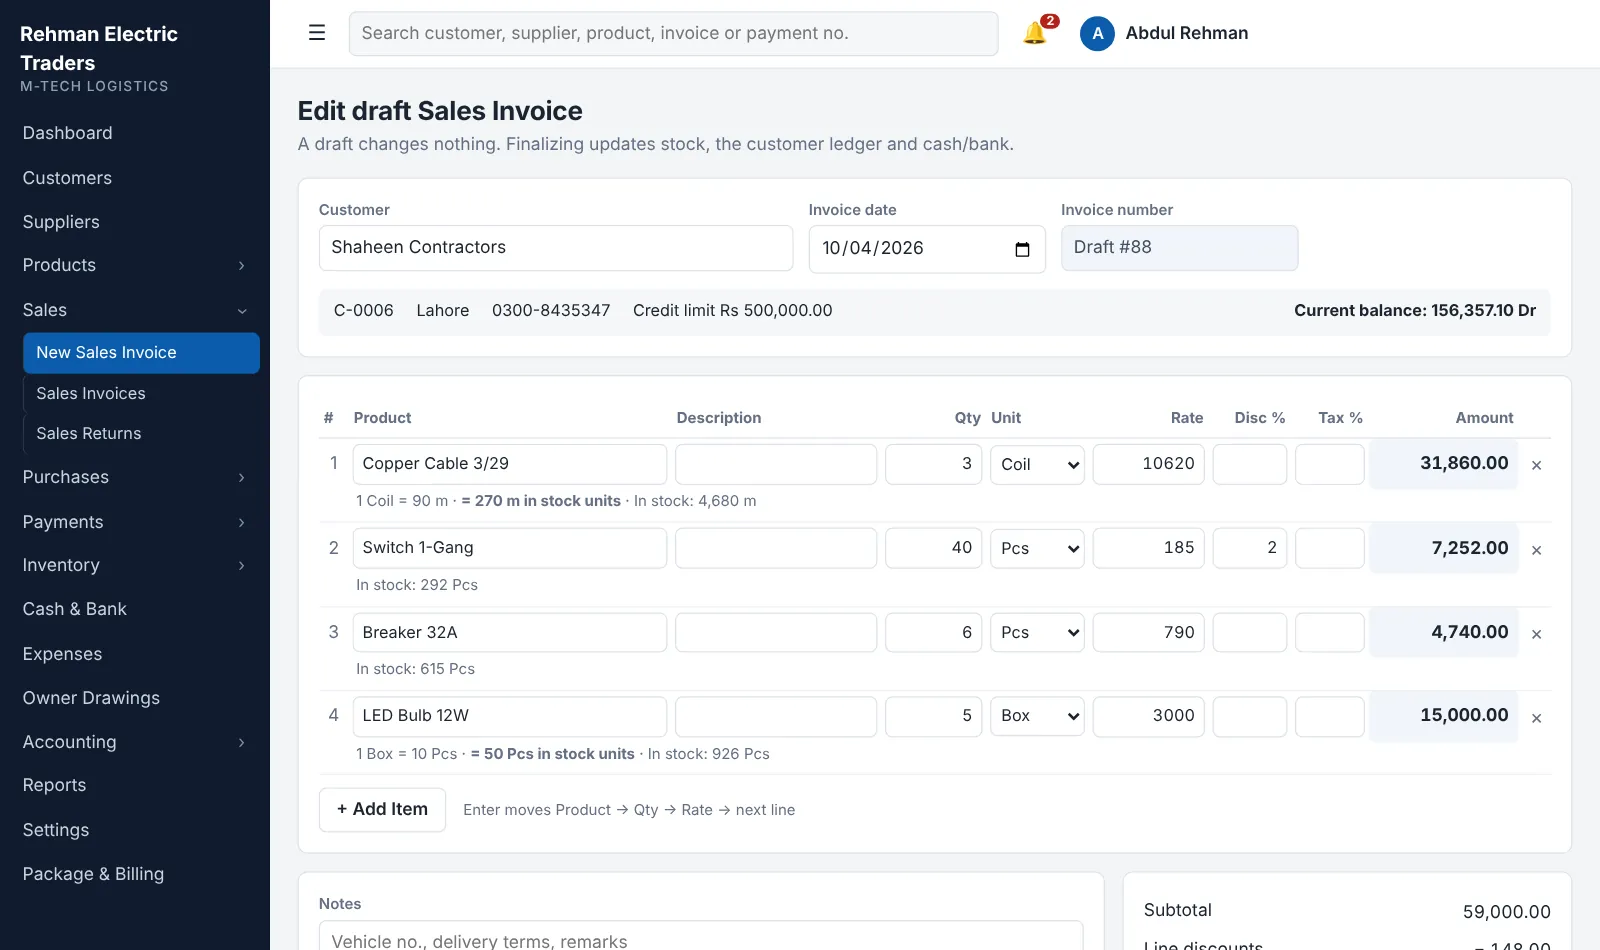The height and width of the screenshot is (950, 1600).
Task: Toggle the hamburger sidebar menu
Action: tap(317, 33)
